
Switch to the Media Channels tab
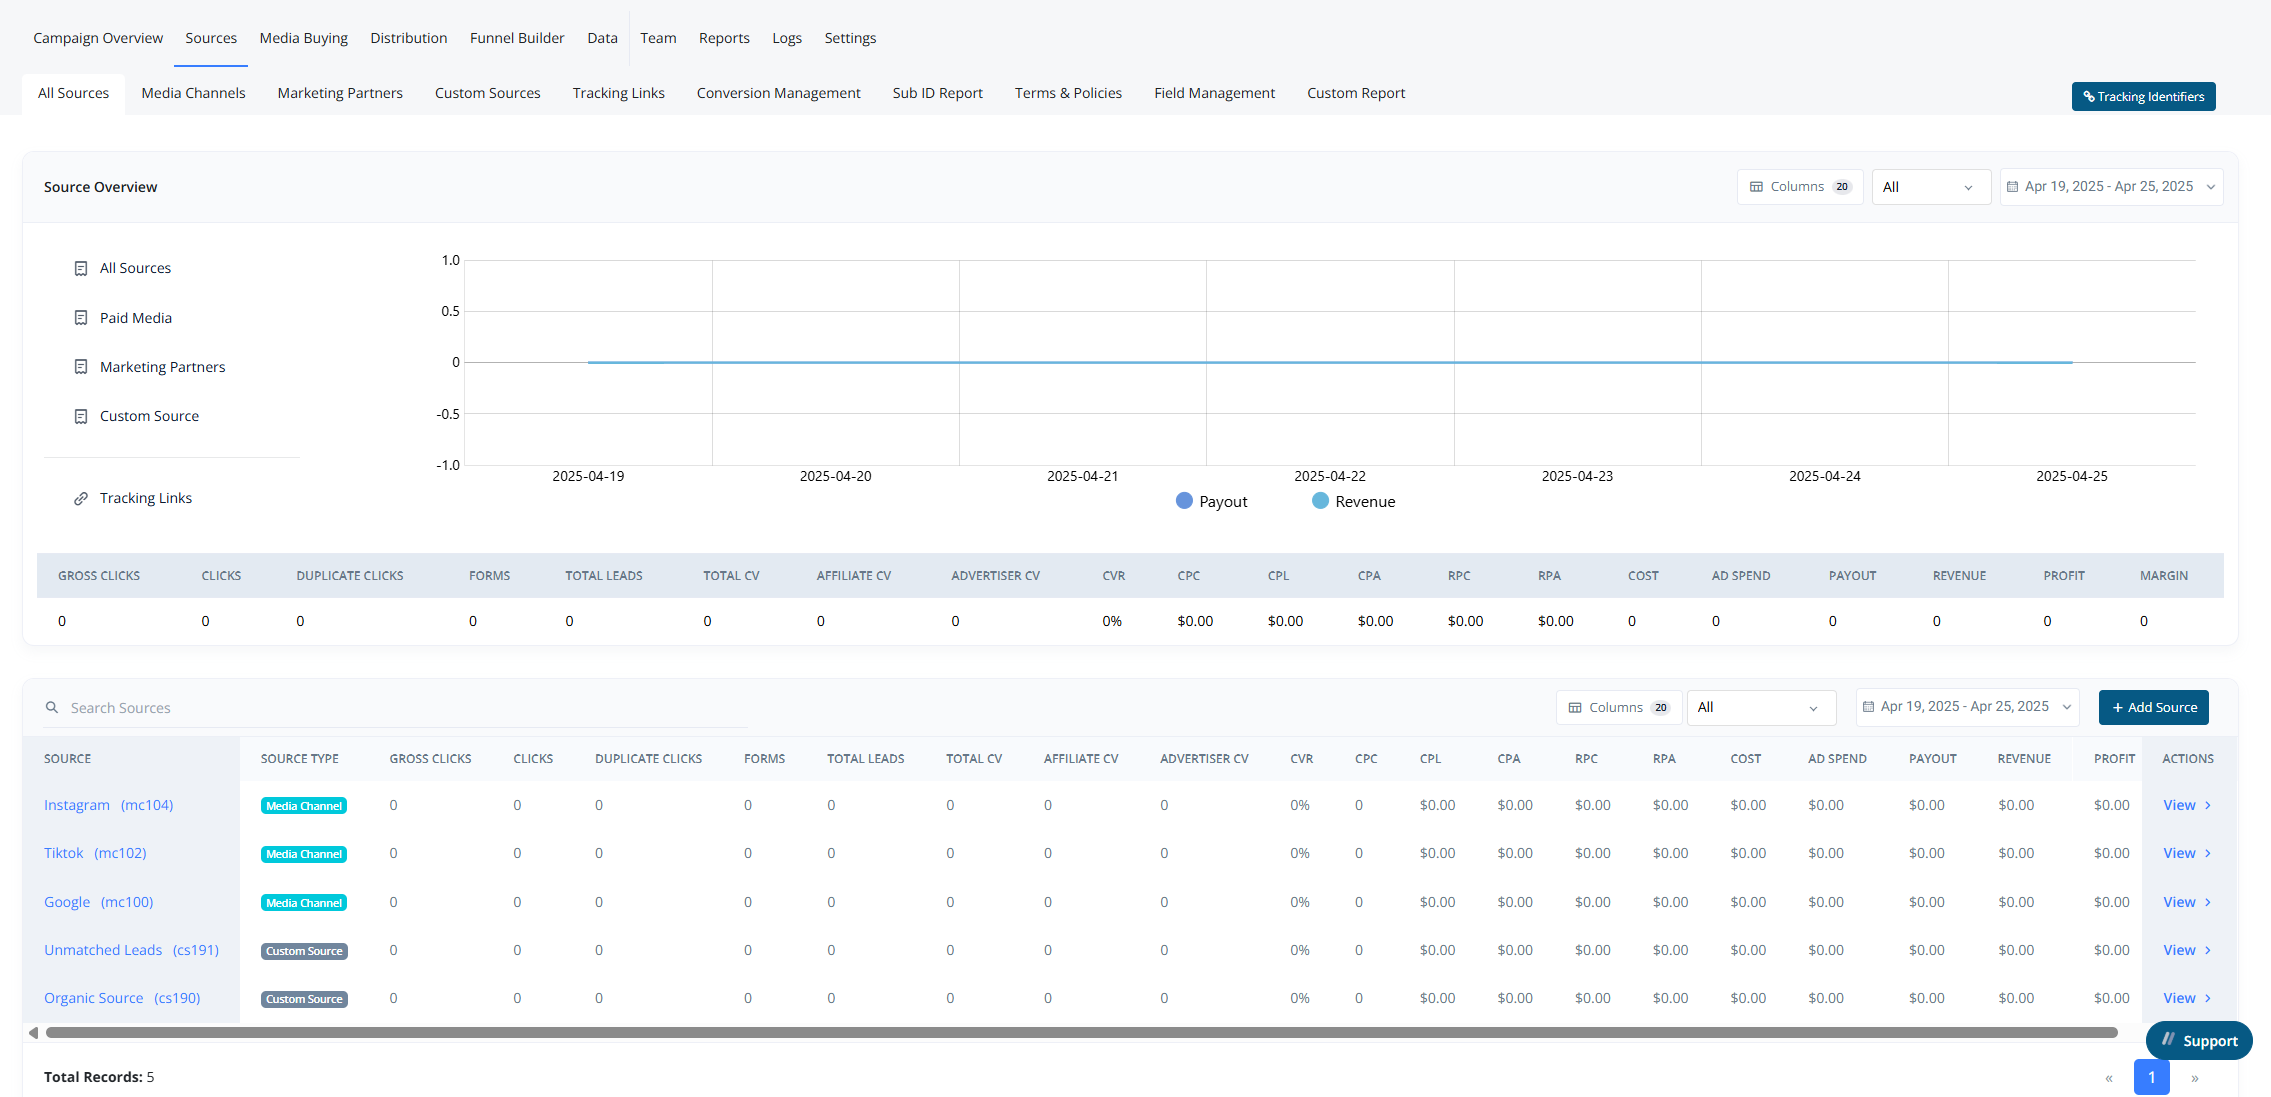point(193,93)
